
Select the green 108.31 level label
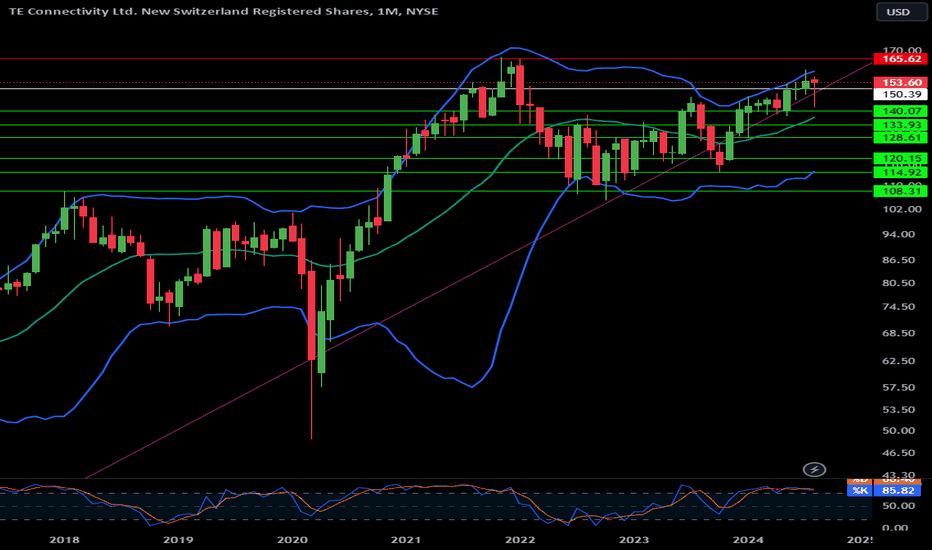pyautogui.click(x=900, y=191)
